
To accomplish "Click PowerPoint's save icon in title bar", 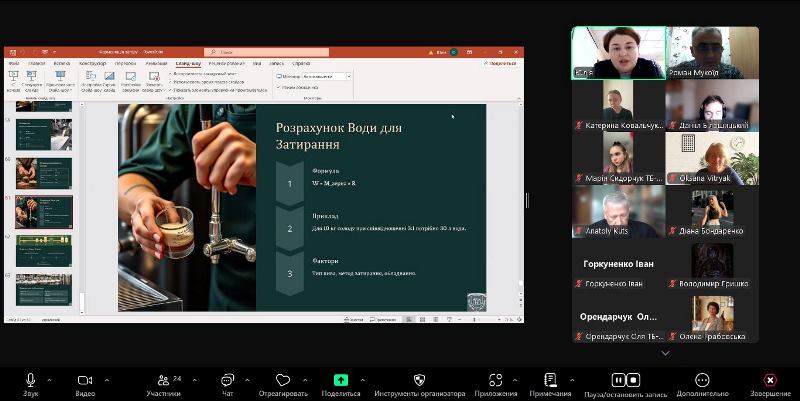I will point(13,52).
